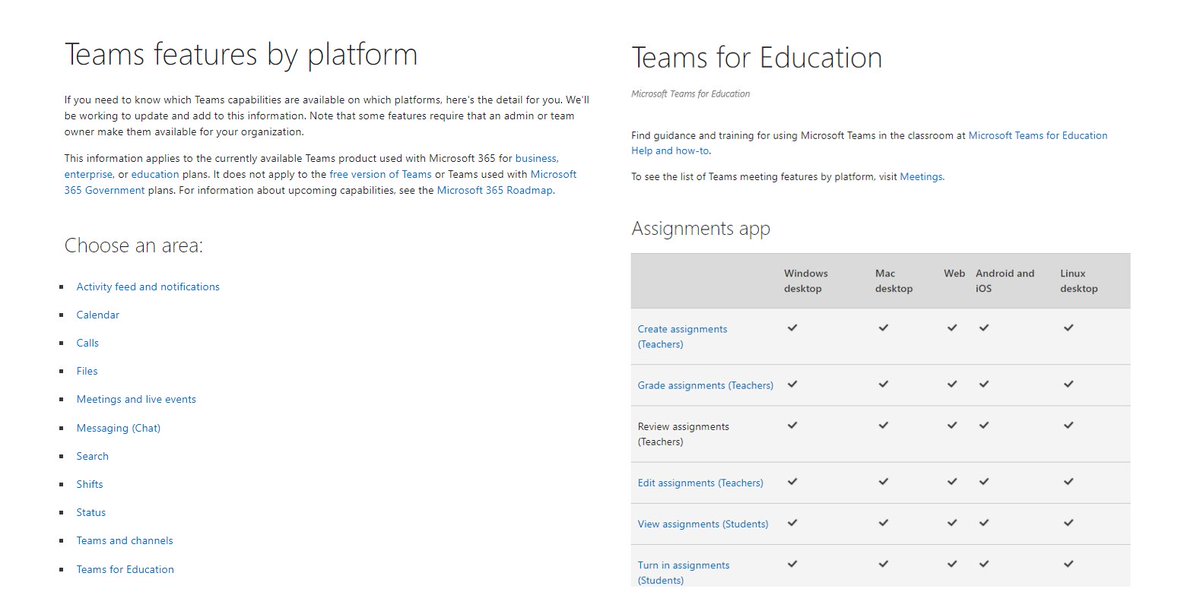The width and height of the screenshot is (1200, 611).
Task: Follow the business plans link
Action: pos(536,158)
